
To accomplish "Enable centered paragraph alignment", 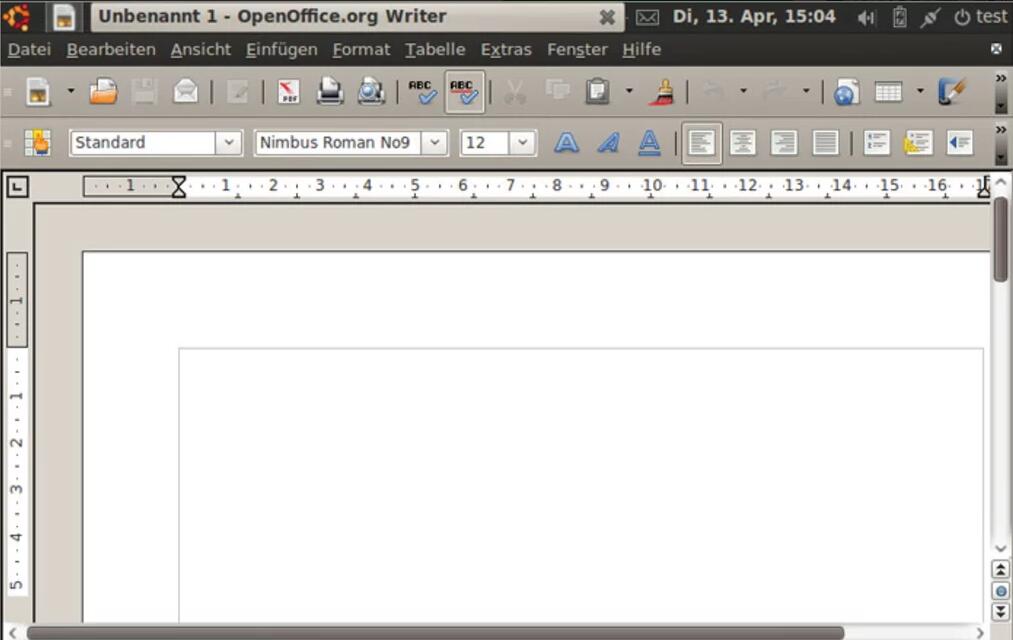I will (x=742, y=143).
